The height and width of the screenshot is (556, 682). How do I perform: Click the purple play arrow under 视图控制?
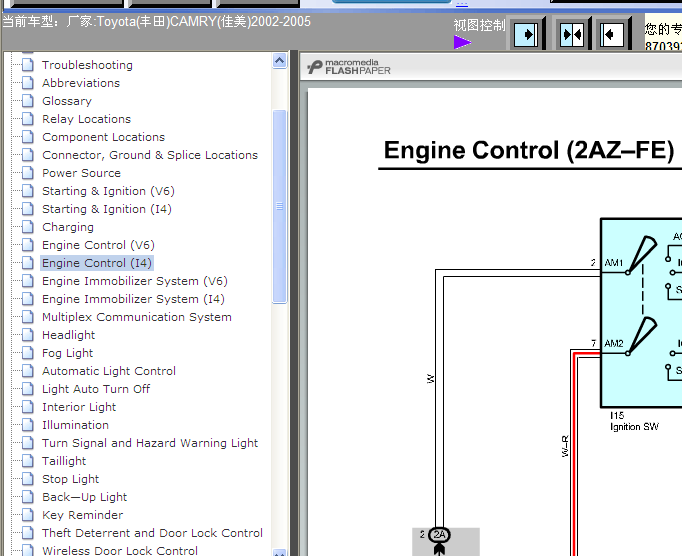pos(462,42)
